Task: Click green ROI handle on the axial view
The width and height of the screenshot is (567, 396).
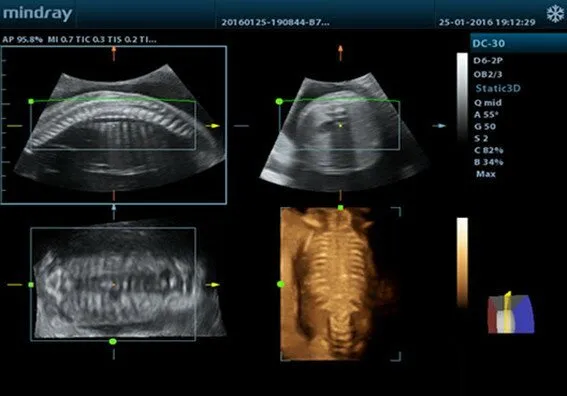Action: (279, 102)
